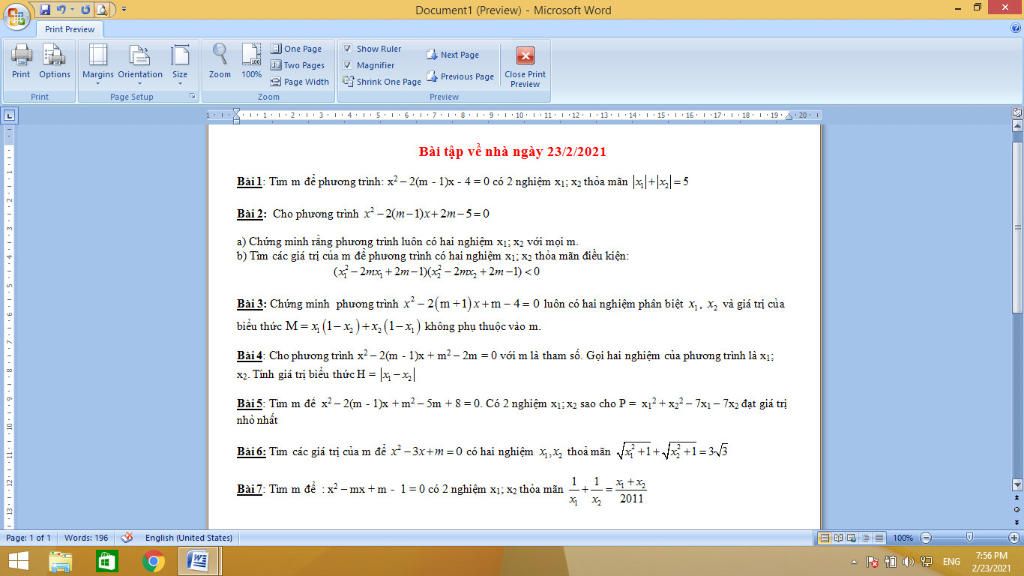Image resolution: width=1024 pixels, height=576 pixels.
Task: Click vertical scrollbar down arrow
Action: click(x=1017, y=485)
